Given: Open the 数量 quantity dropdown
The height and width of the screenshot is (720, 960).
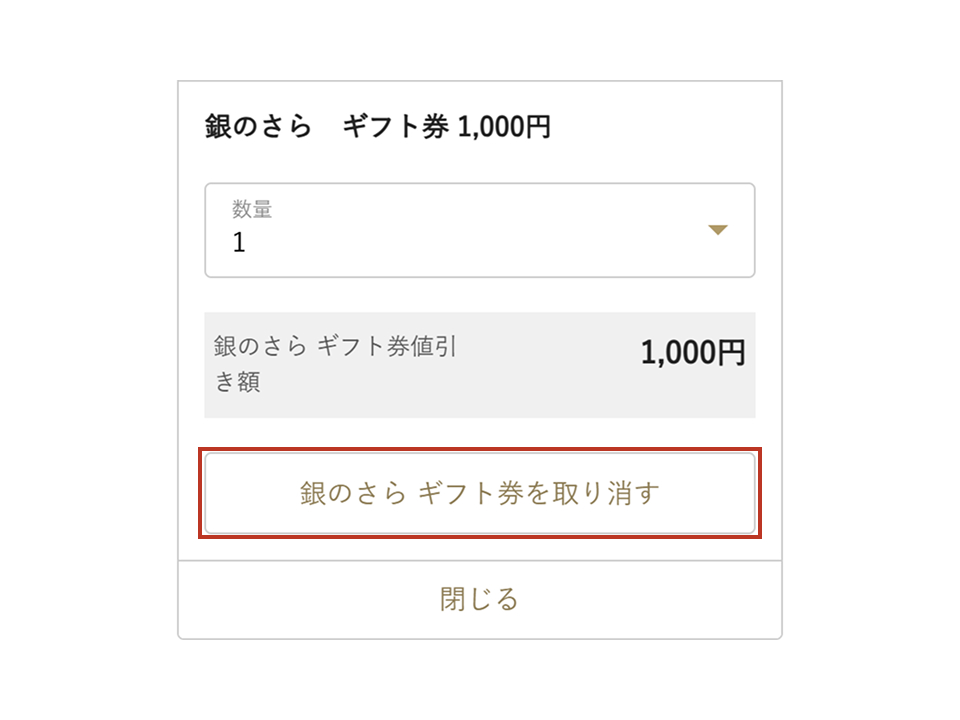Looking at the screenshot, I should pyautogui.click(x=480, y=230).
